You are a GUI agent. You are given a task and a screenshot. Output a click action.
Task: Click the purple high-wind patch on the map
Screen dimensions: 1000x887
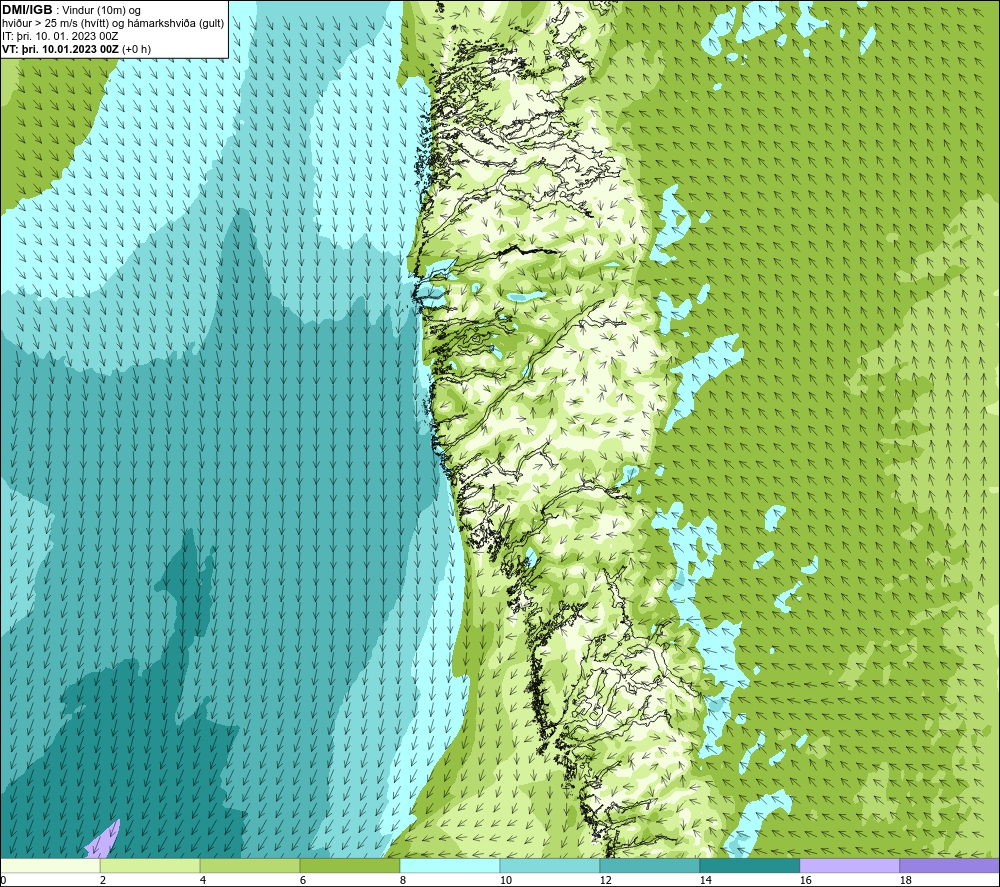point(103,840)
